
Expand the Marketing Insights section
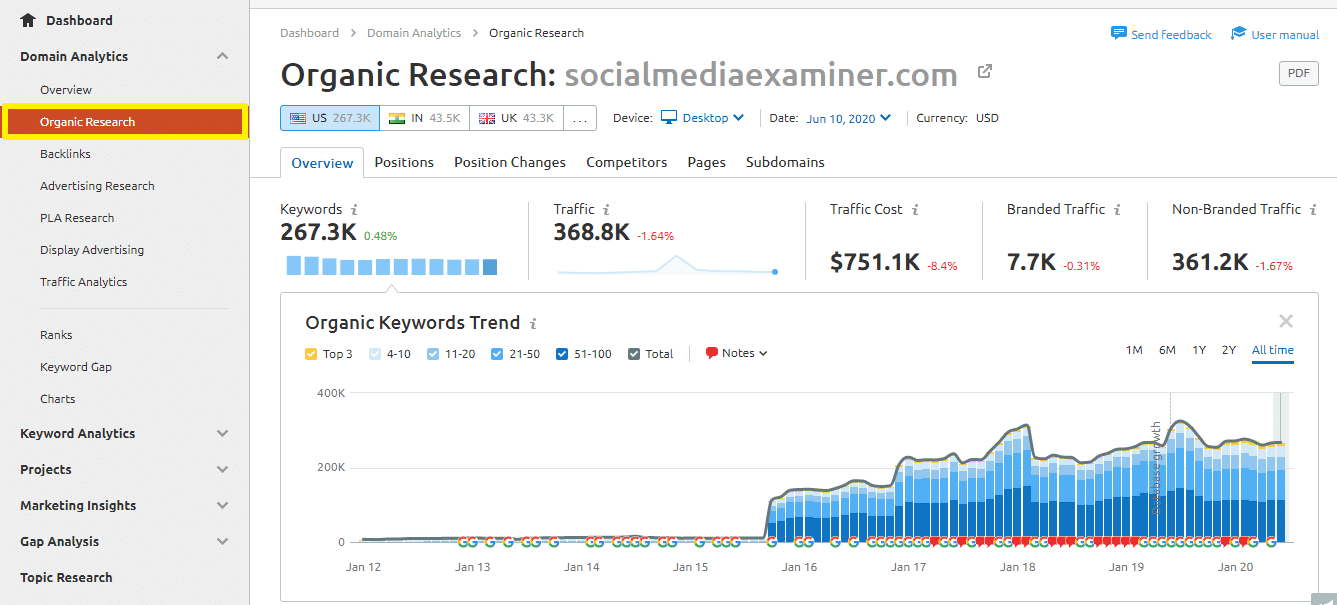coord(222,506)
